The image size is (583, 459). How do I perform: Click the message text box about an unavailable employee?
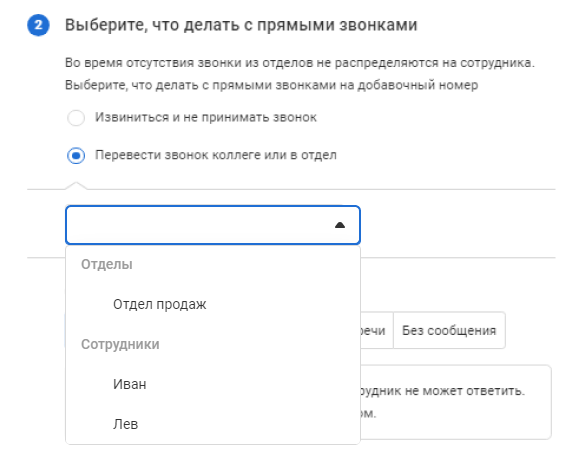(455, 402)
